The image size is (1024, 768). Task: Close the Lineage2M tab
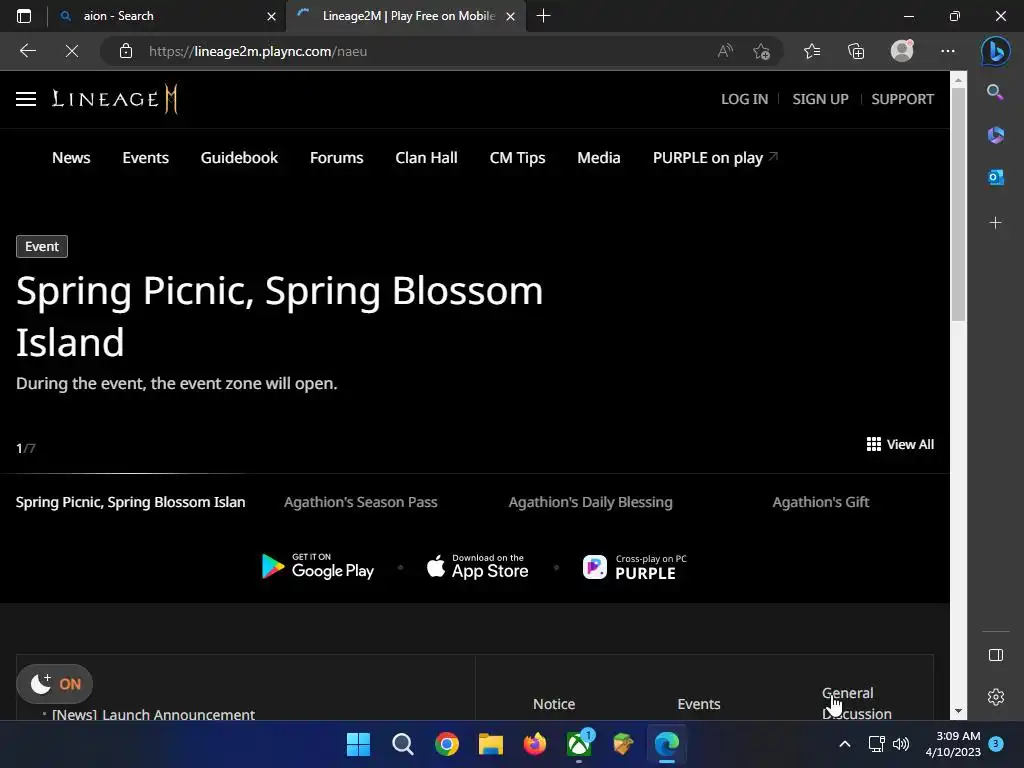(511, 16)
